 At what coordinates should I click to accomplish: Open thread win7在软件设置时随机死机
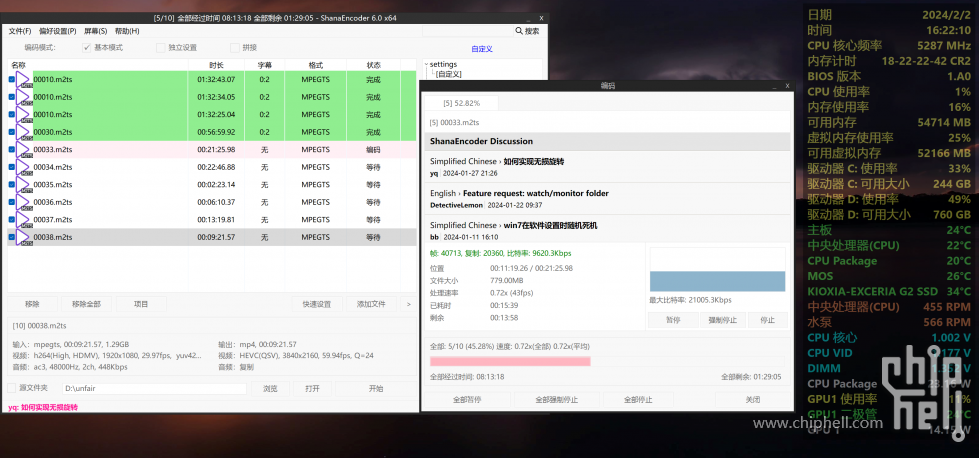[x=550, y=225]
